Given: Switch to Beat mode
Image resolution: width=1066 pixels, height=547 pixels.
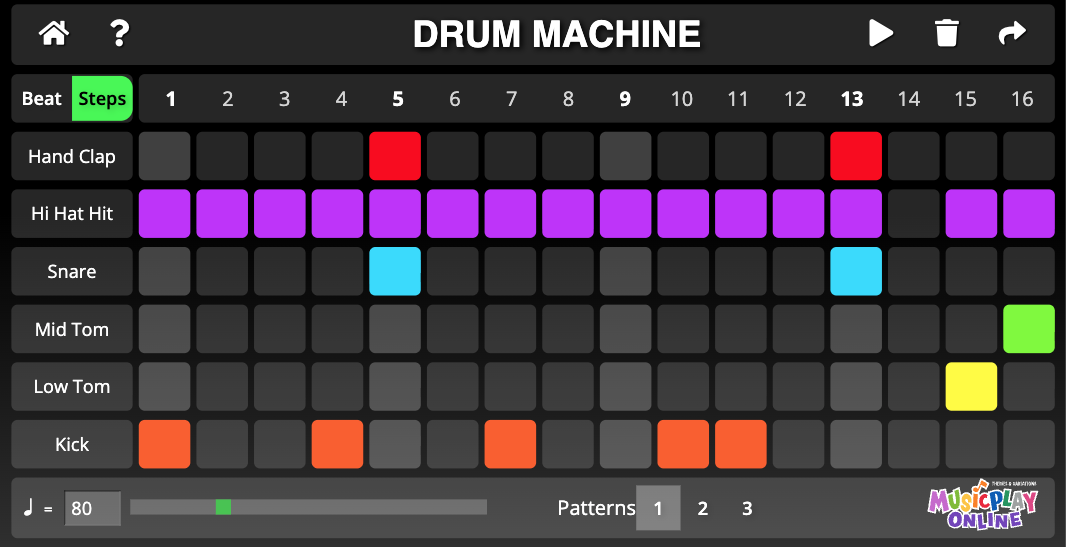Looking at the screenshot, I should [42, 99].
